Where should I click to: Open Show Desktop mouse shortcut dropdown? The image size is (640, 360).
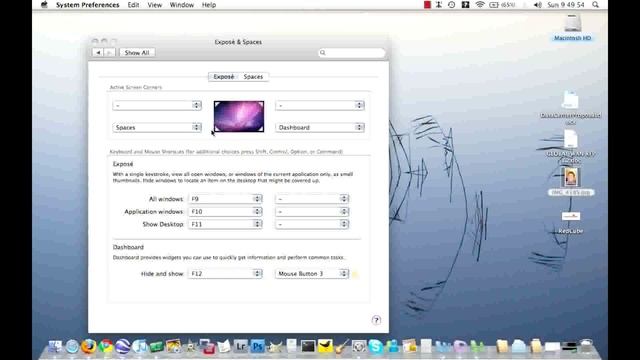(312, 224)
